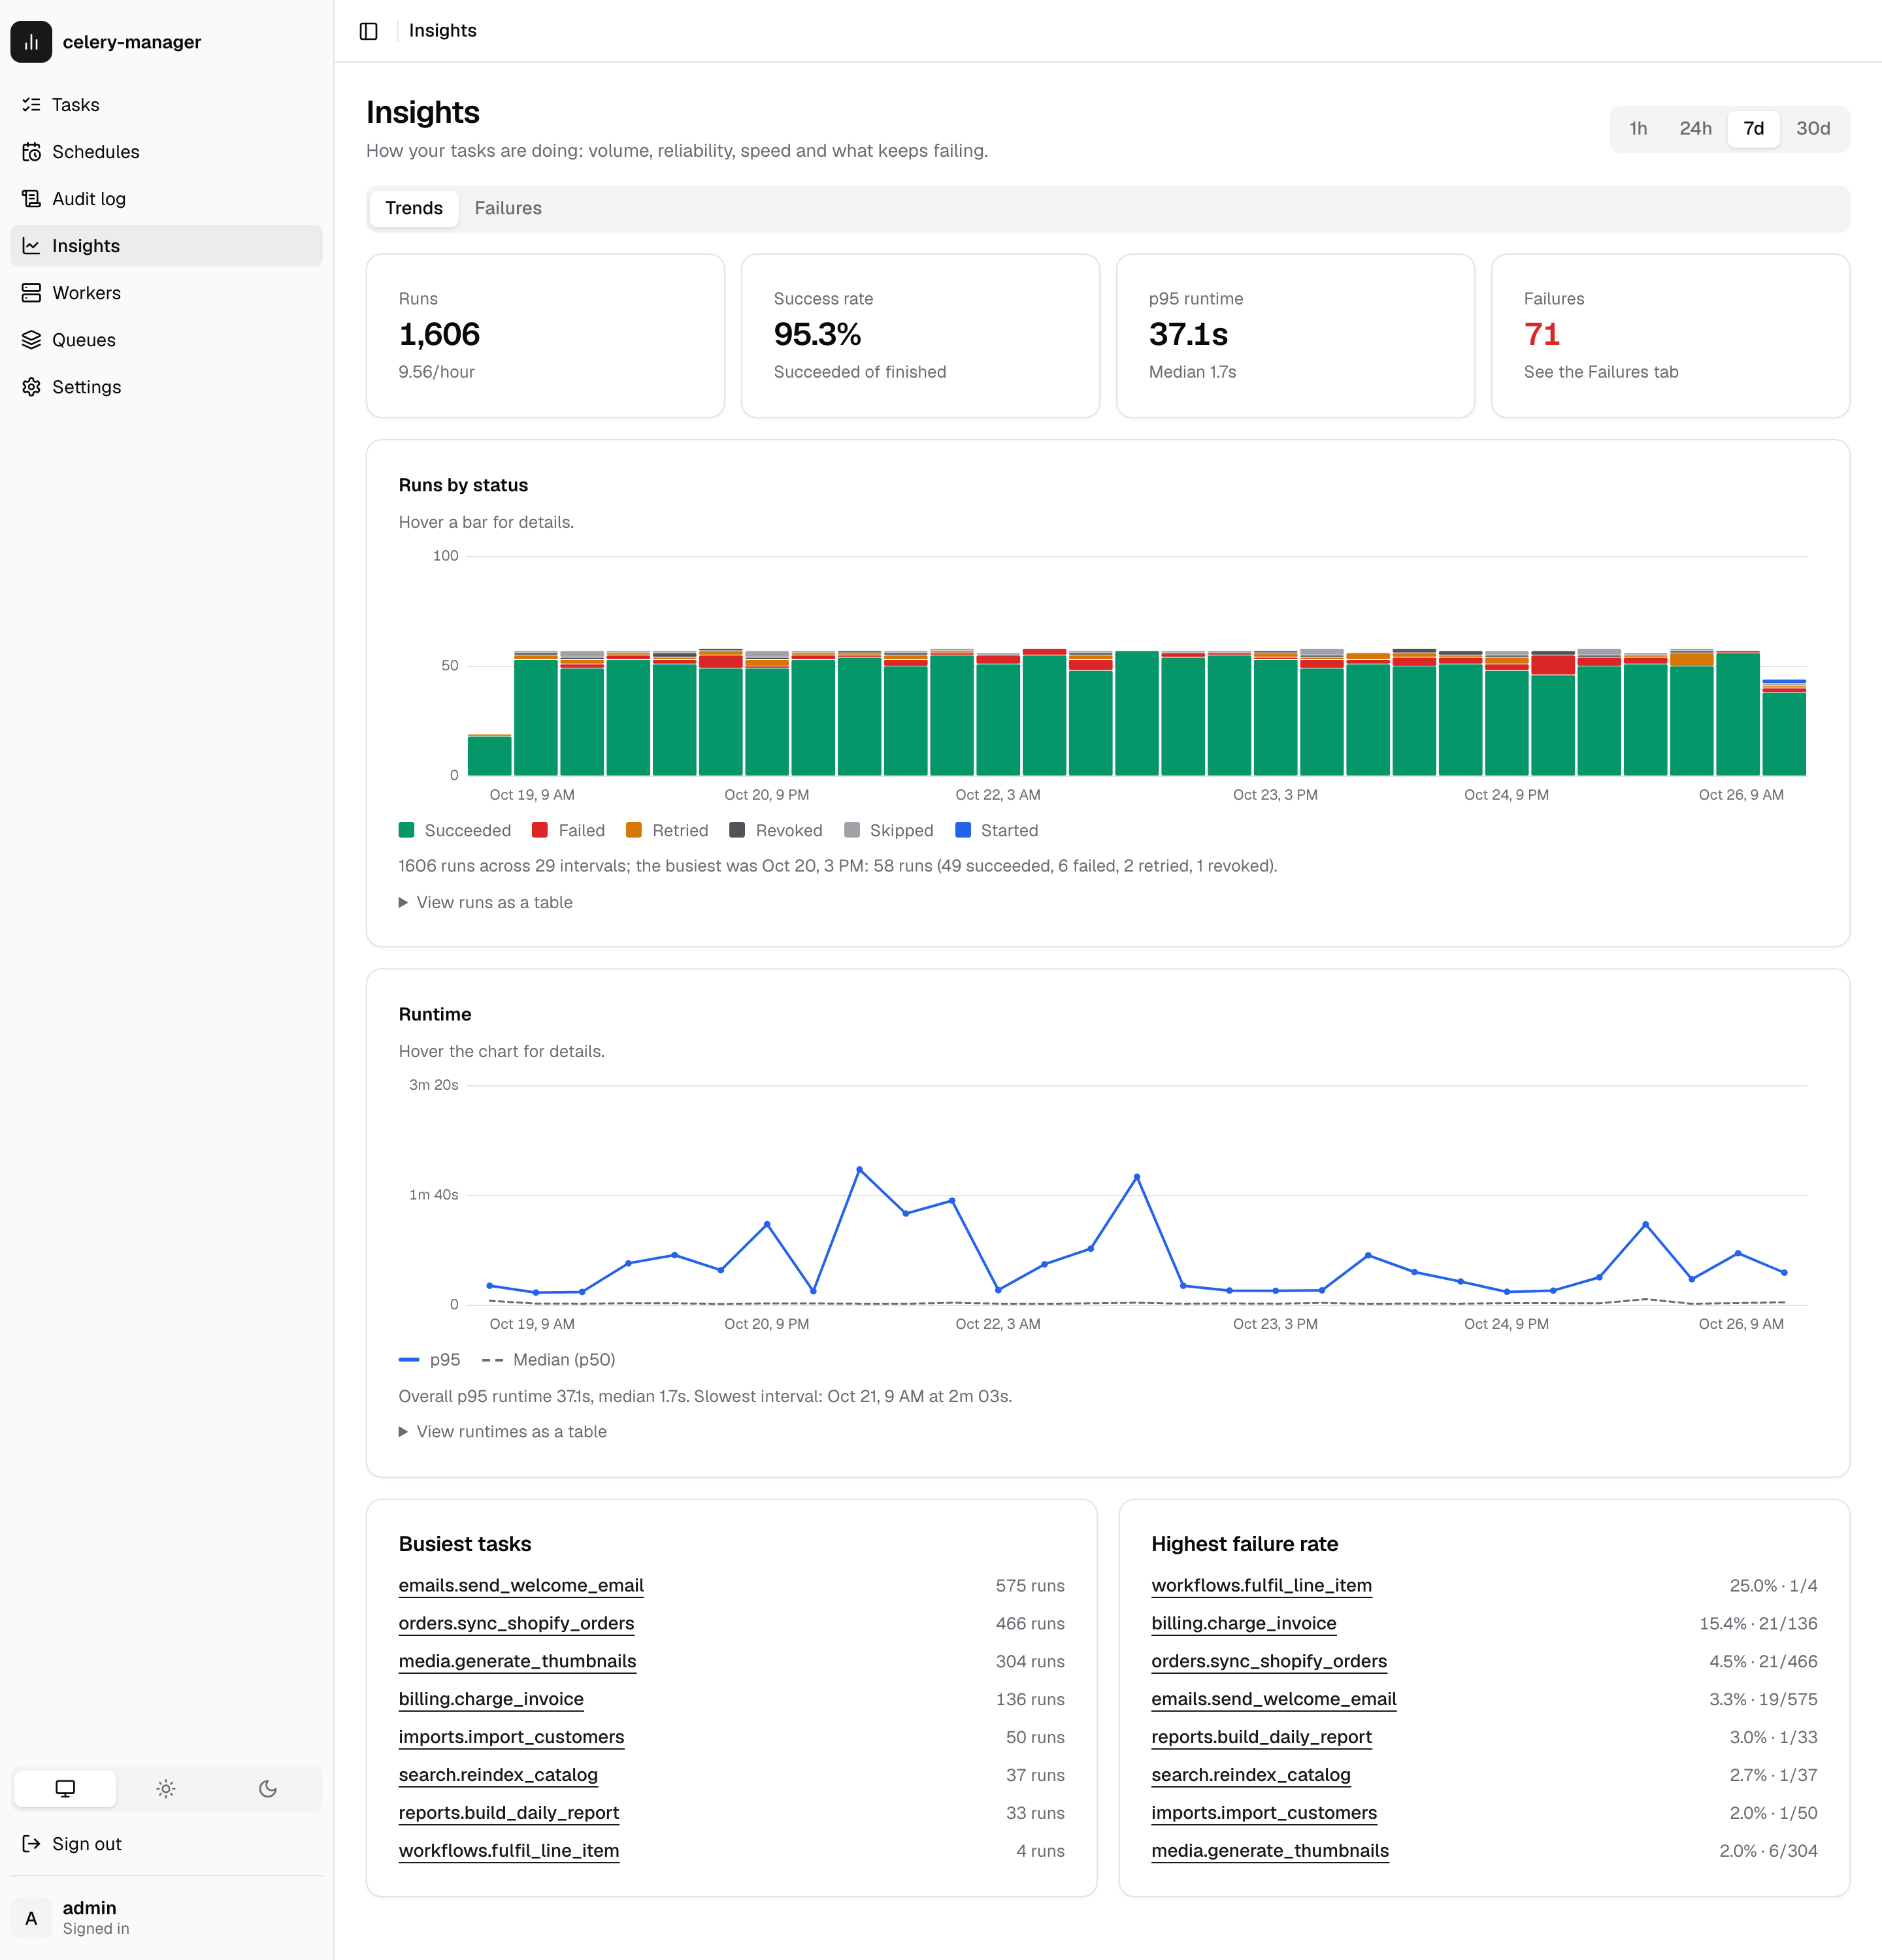The width and height of the screenshot is (1882, 1960).
Task: Click the Retried orange legend swatch
Action: 634,830
